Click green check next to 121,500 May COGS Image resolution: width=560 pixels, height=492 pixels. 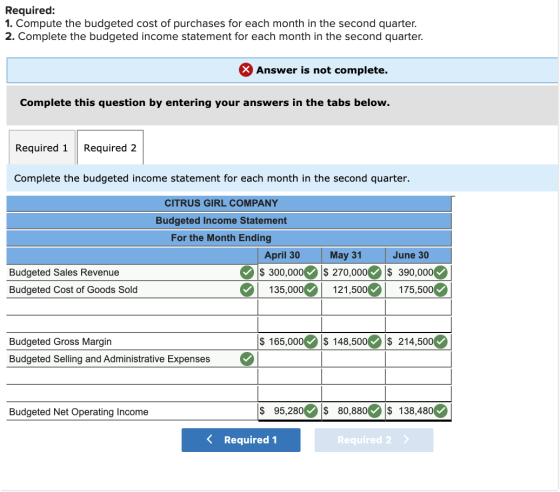point(375,290)
